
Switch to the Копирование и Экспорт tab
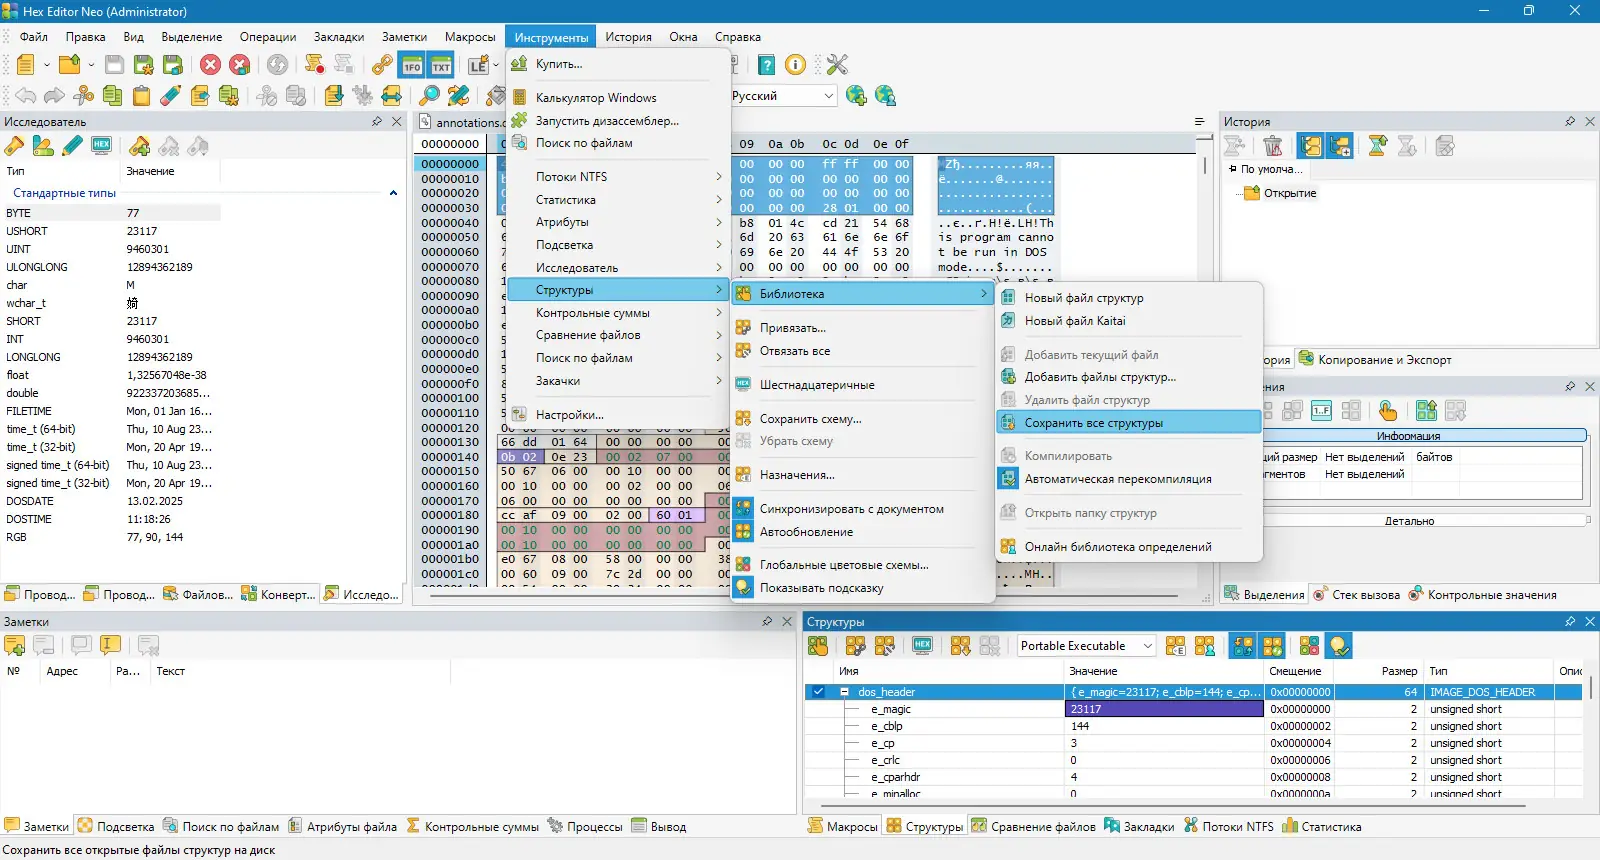pyautogui.click(x=1375, y=360)
